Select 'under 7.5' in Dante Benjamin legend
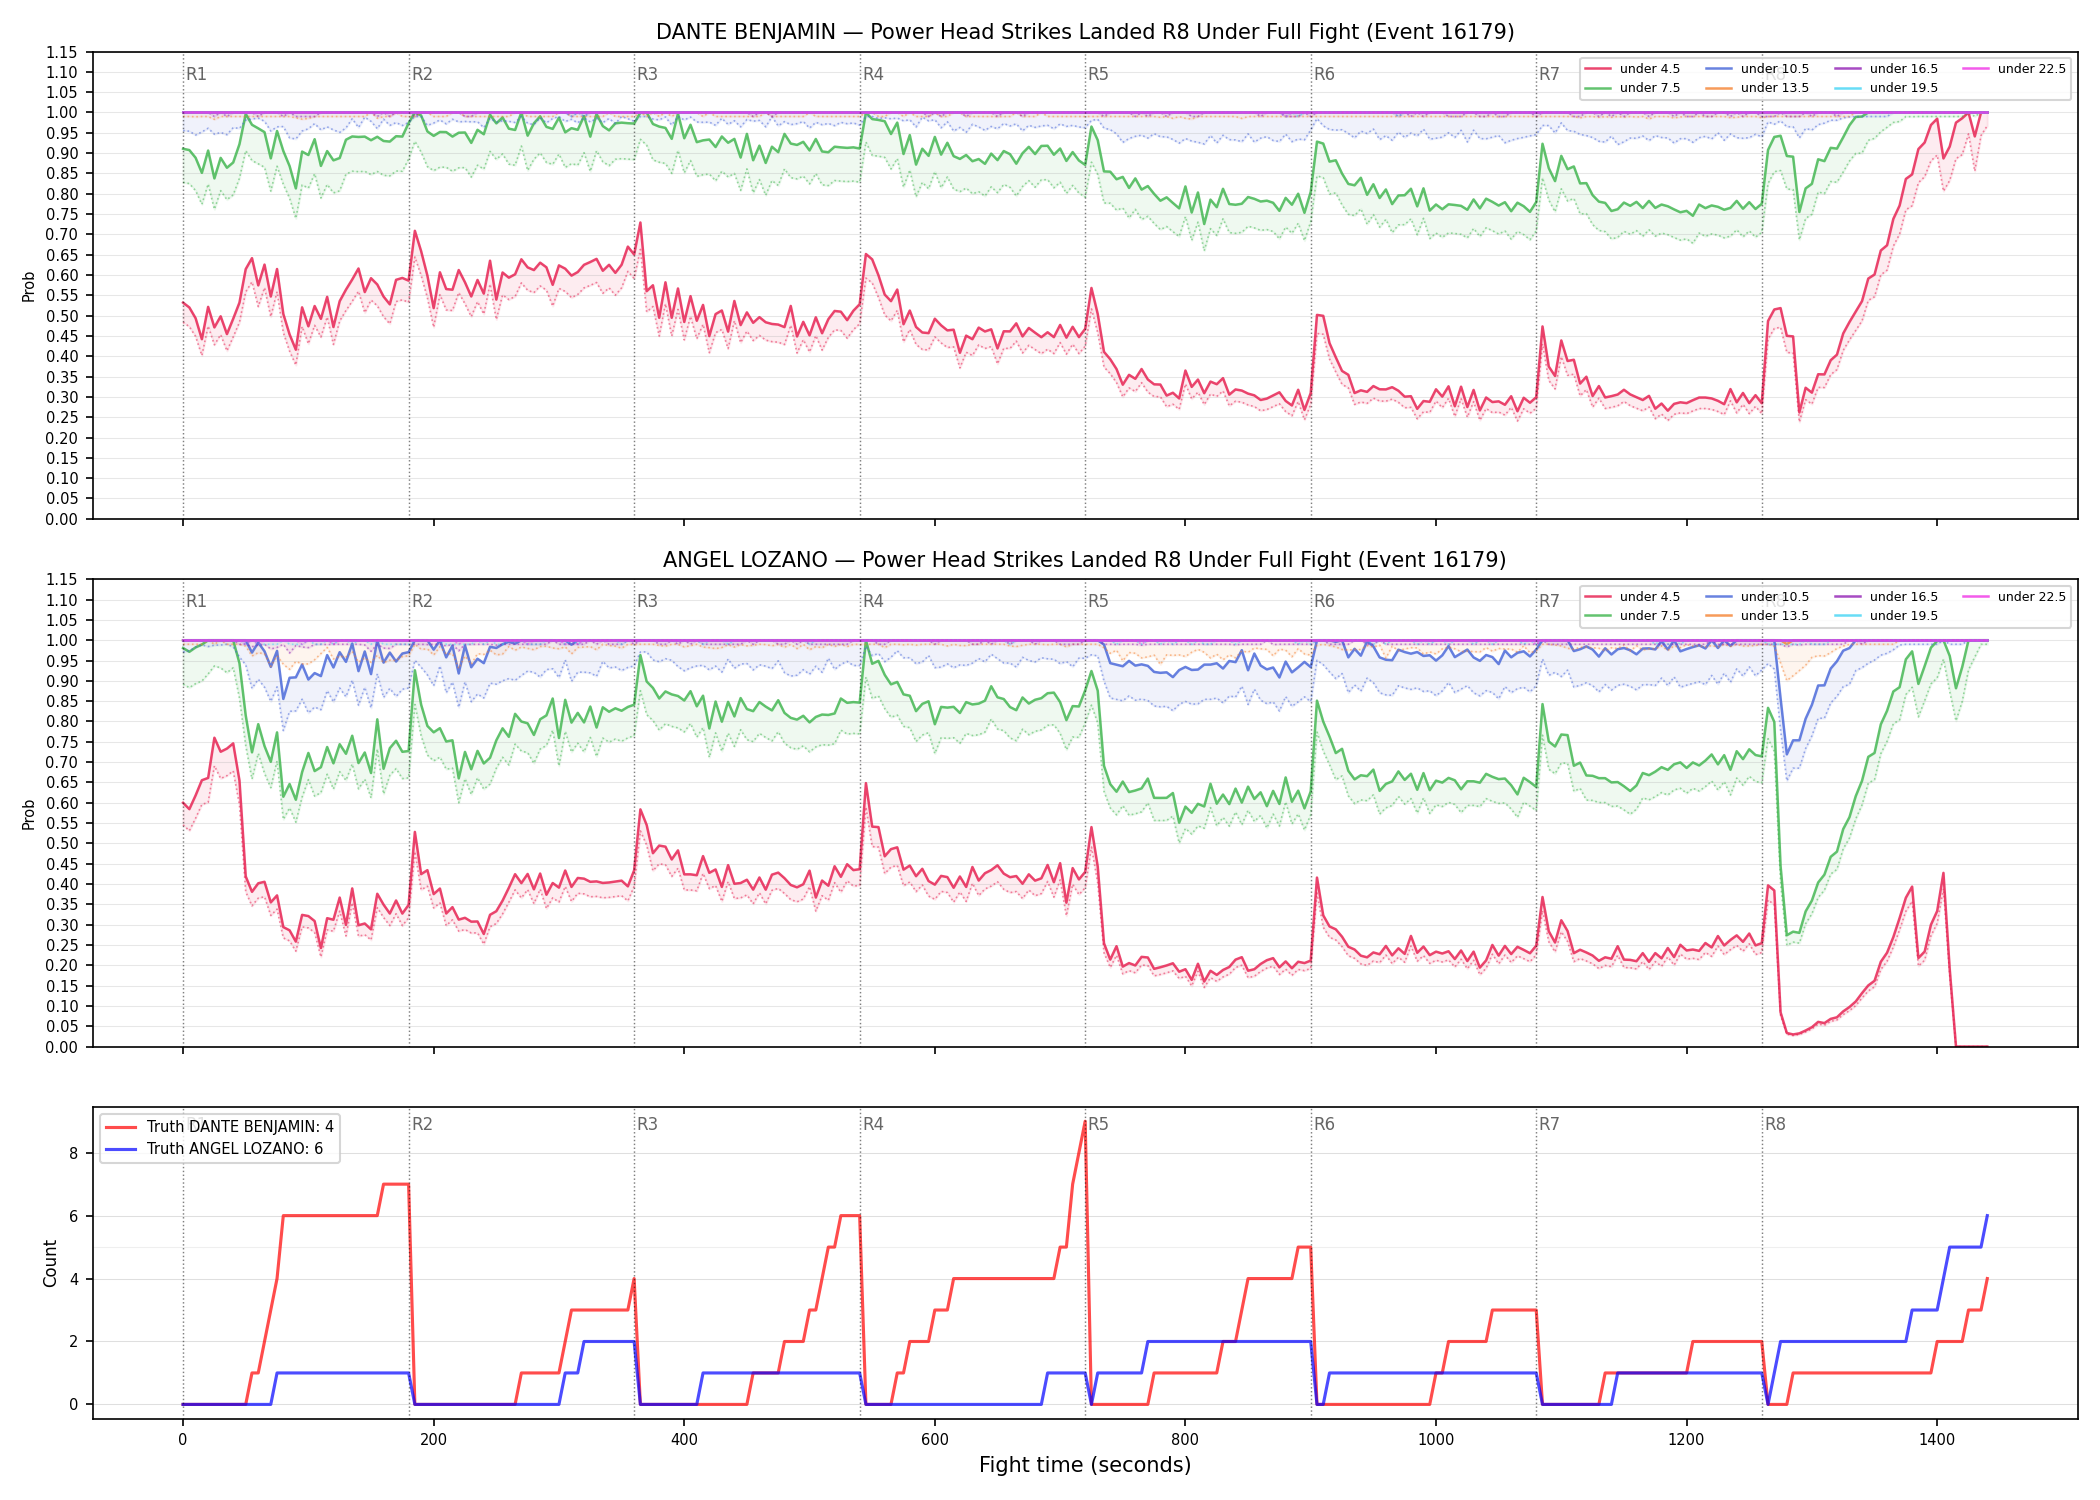Image resolution: width=2100 pixels, height=1500 pixels. click(x=1633, y=88)
